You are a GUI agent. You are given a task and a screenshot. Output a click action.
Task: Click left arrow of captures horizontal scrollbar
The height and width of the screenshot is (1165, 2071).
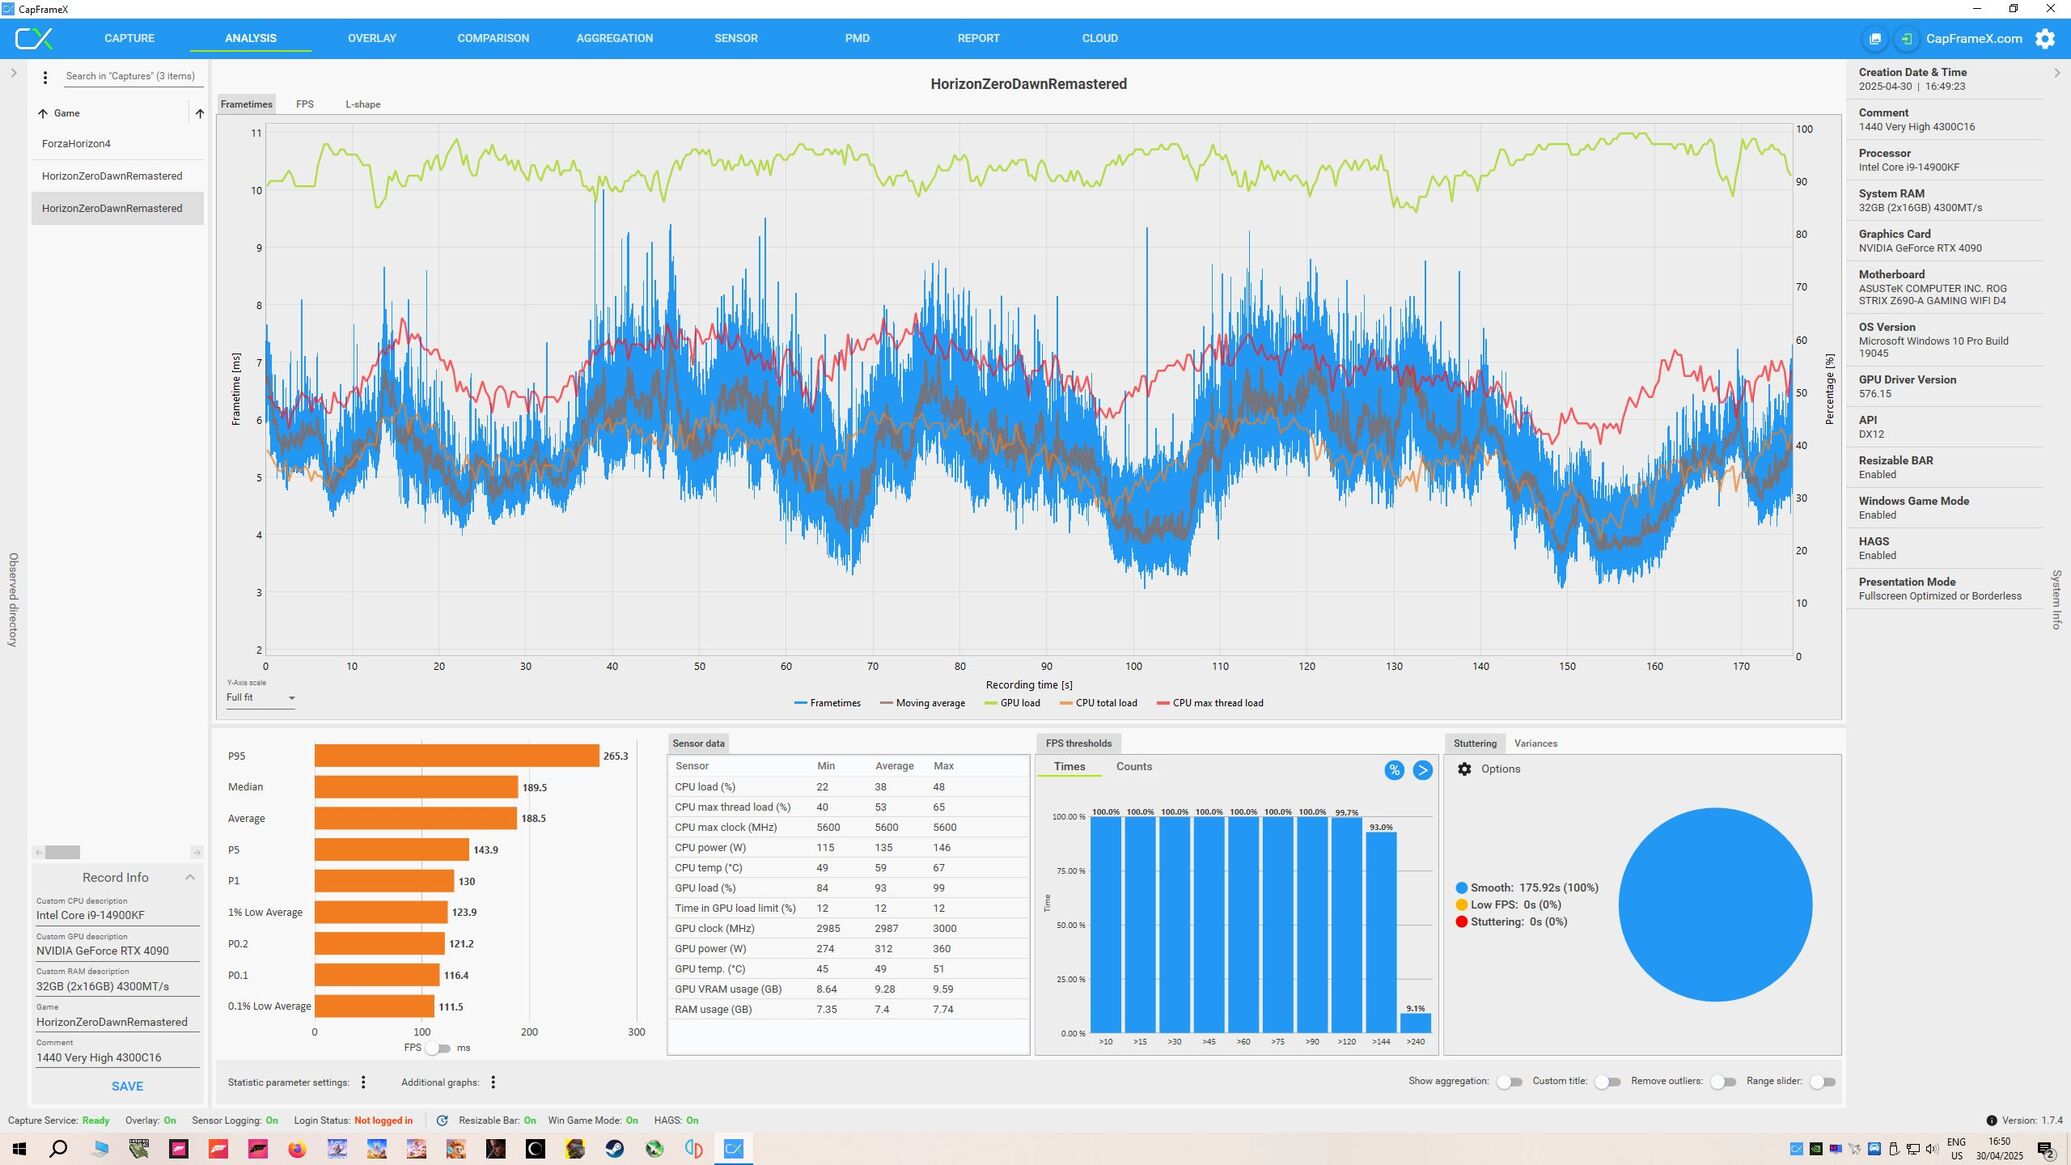coord(39,853)
